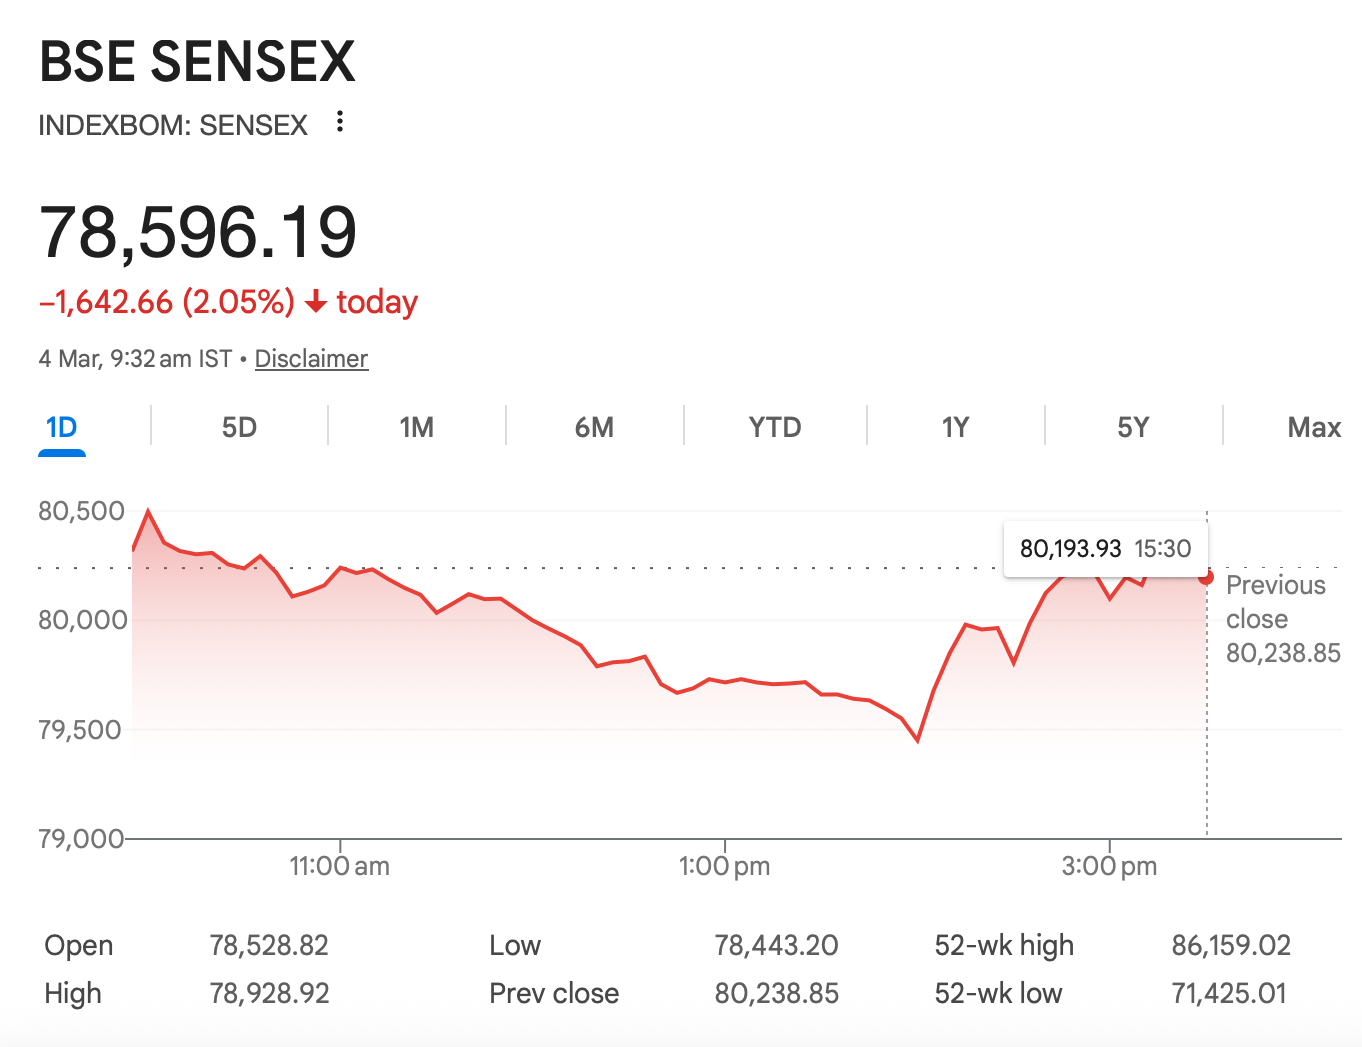1362x1047 pixels.
Task: Click the 11:00 am axis marker
Action: pos(340,866)
